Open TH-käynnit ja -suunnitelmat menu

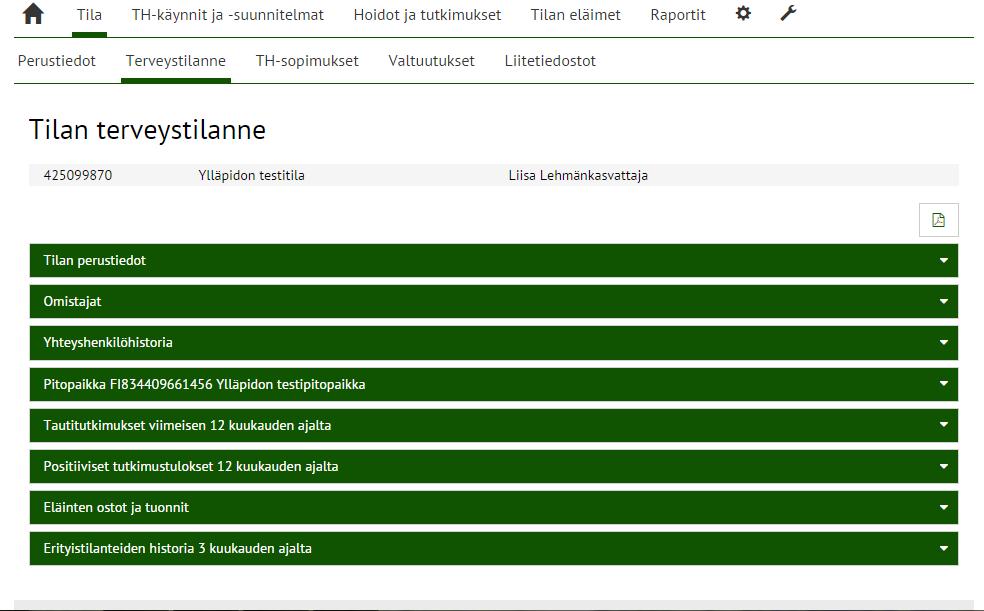pos(228,14)
